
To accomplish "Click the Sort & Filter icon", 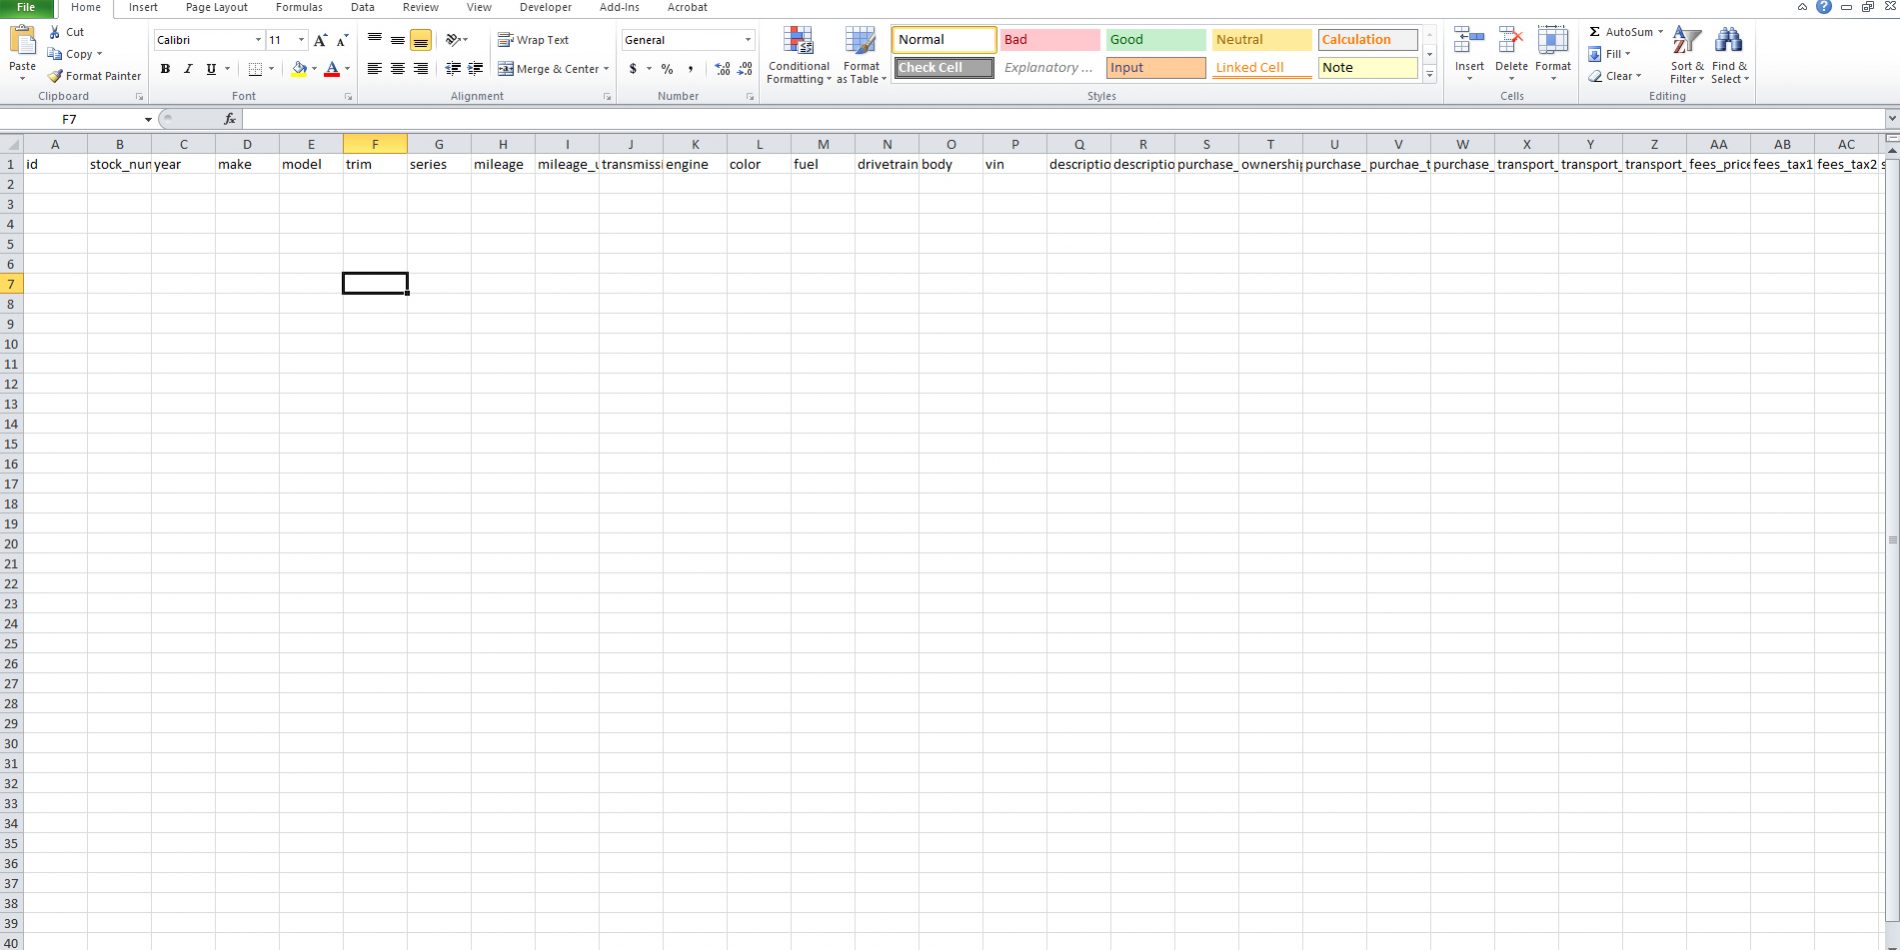I will click(1686, 55).
